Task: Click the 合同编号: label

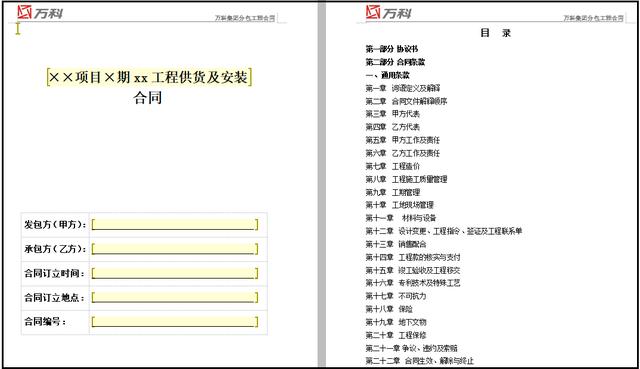Action: [44, 322]
